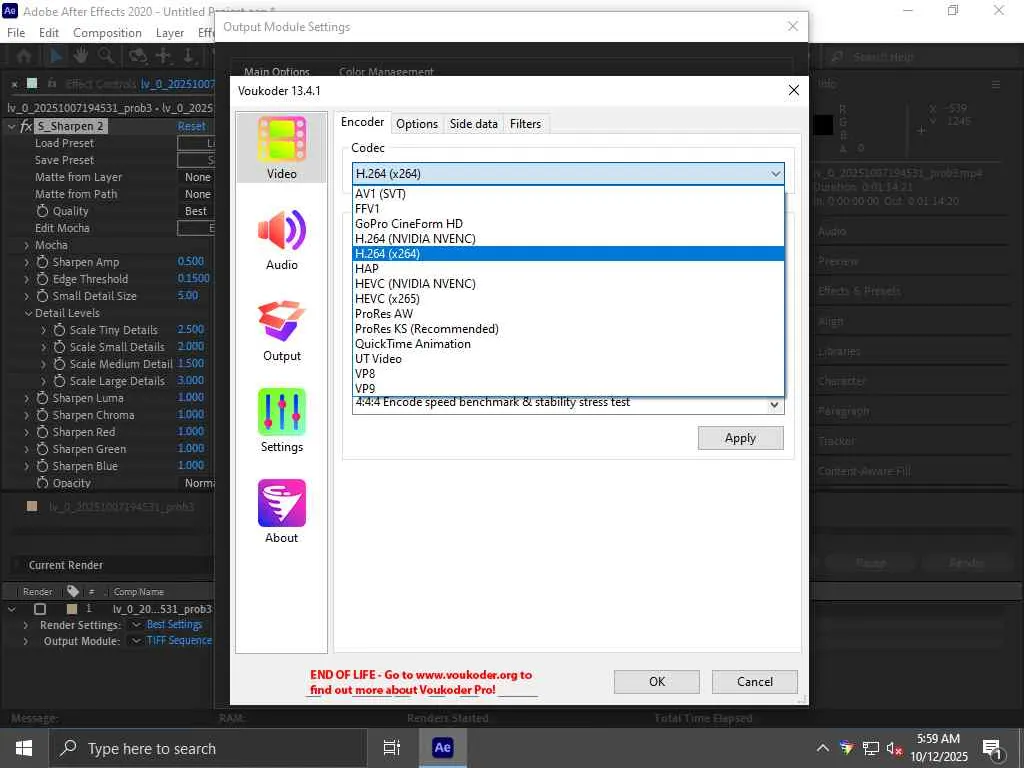
Task: Open the Edit menu
Action: coord(49,33)
